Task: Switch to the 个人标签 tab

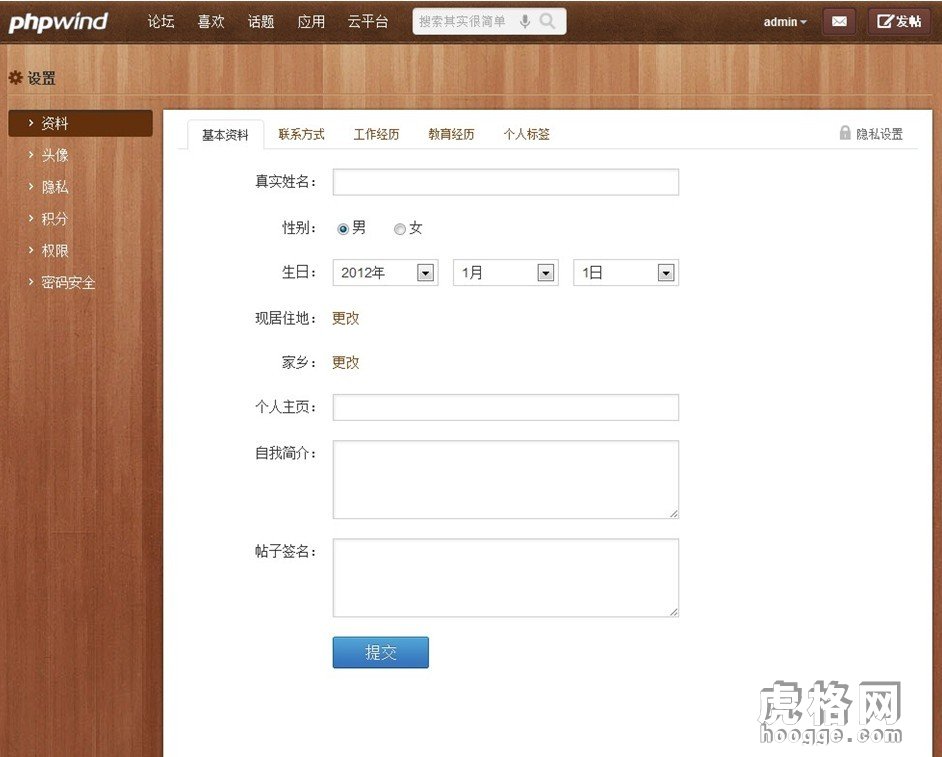Action: click(527, 133)
